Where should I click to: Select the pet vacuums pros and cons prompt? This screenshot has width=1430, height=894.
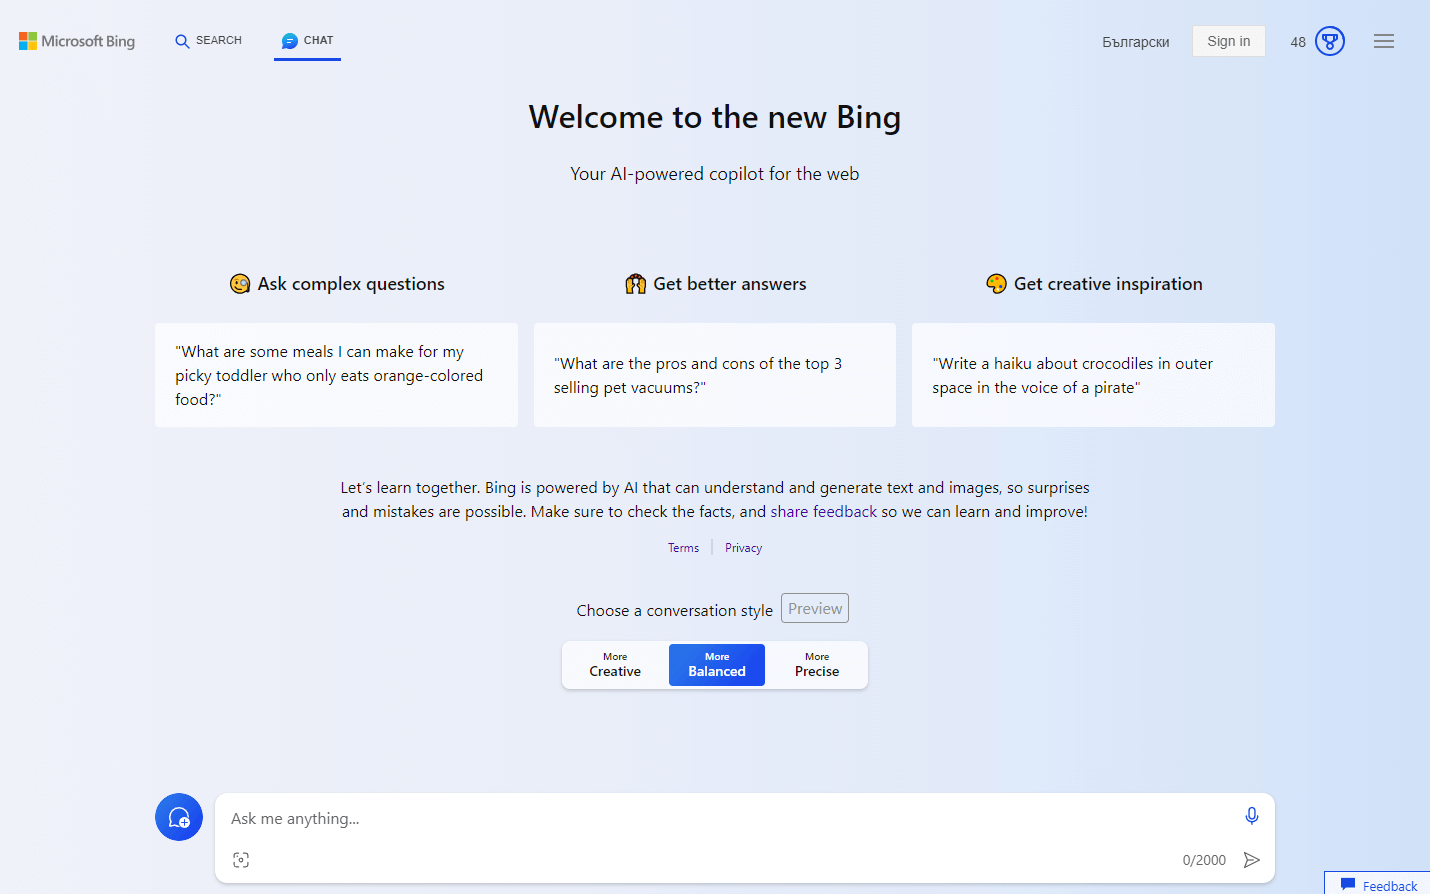pos(715,375)
